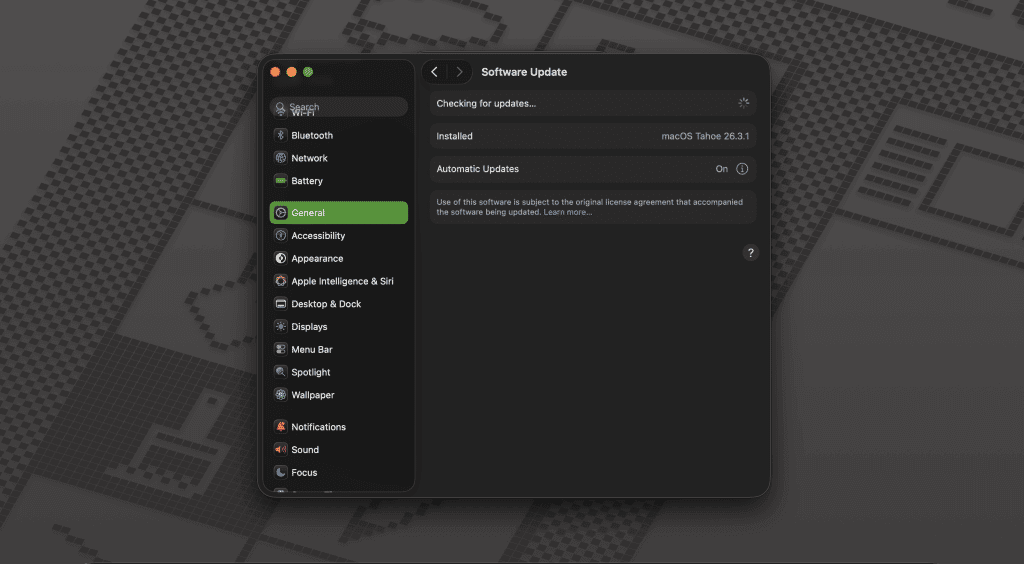Click the Displays icon

(x=281, y=327)
